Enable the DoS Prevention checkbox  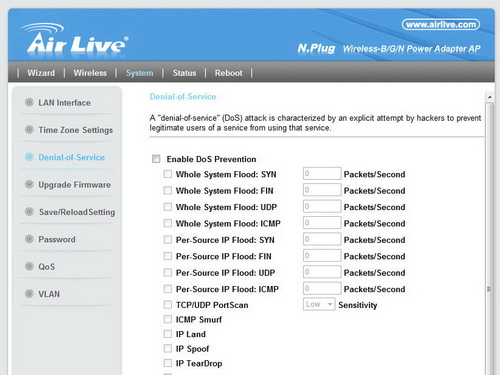[x=156, y=159]
